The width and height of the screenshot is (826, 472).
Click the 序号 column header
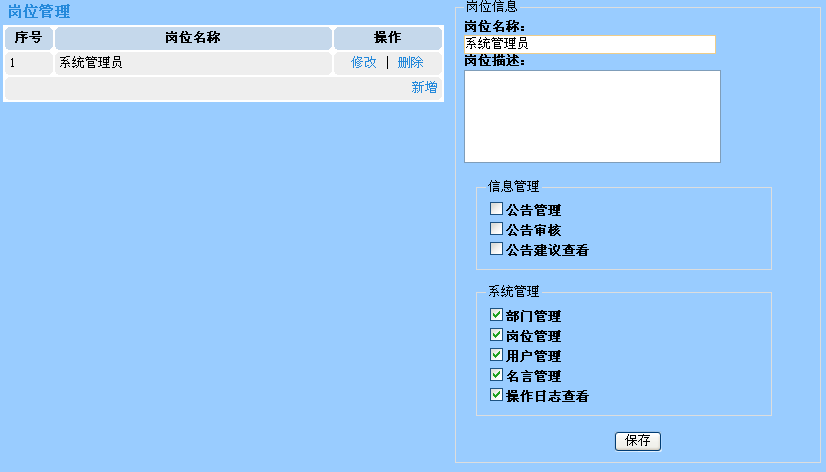pos(28,38)
